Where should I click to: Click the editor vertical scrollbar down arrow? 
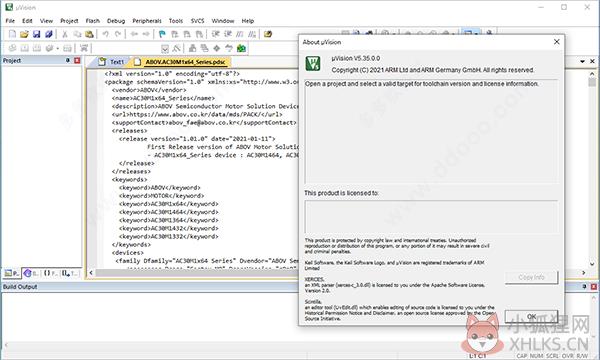coord(592,264)
